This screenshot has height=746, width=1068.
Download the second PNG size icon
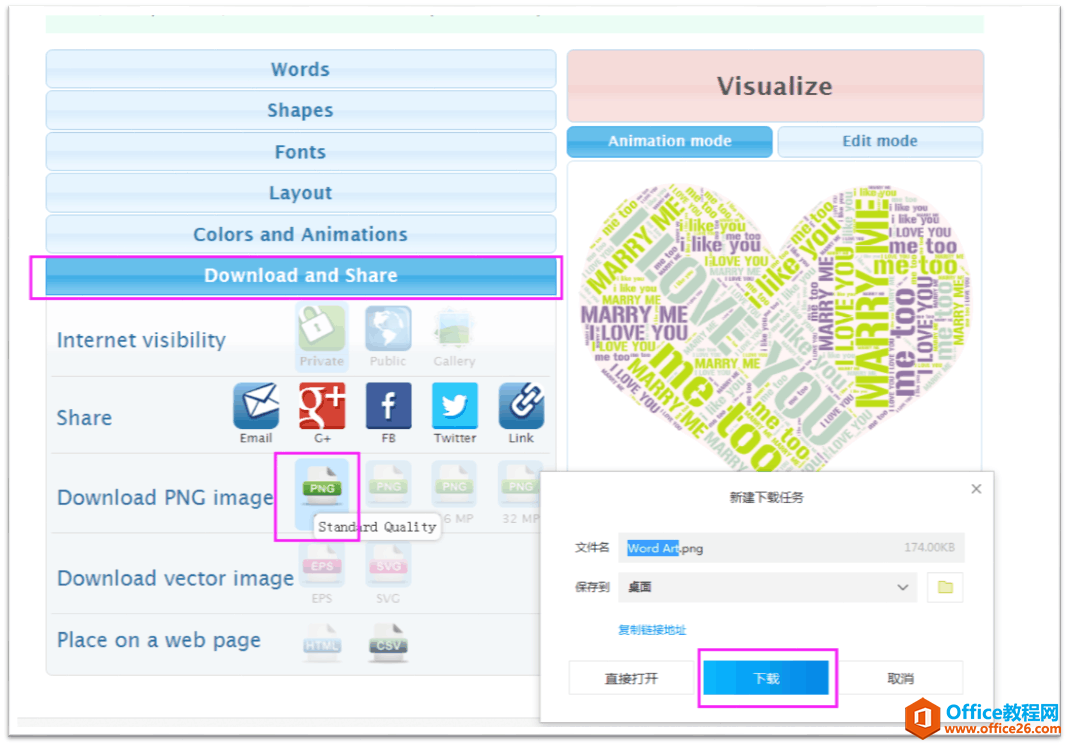pos(388,486)
